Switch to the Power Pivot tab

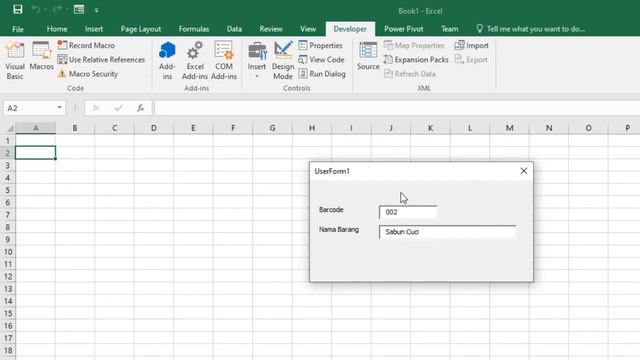pyautogui.click(x=404, y=29)
